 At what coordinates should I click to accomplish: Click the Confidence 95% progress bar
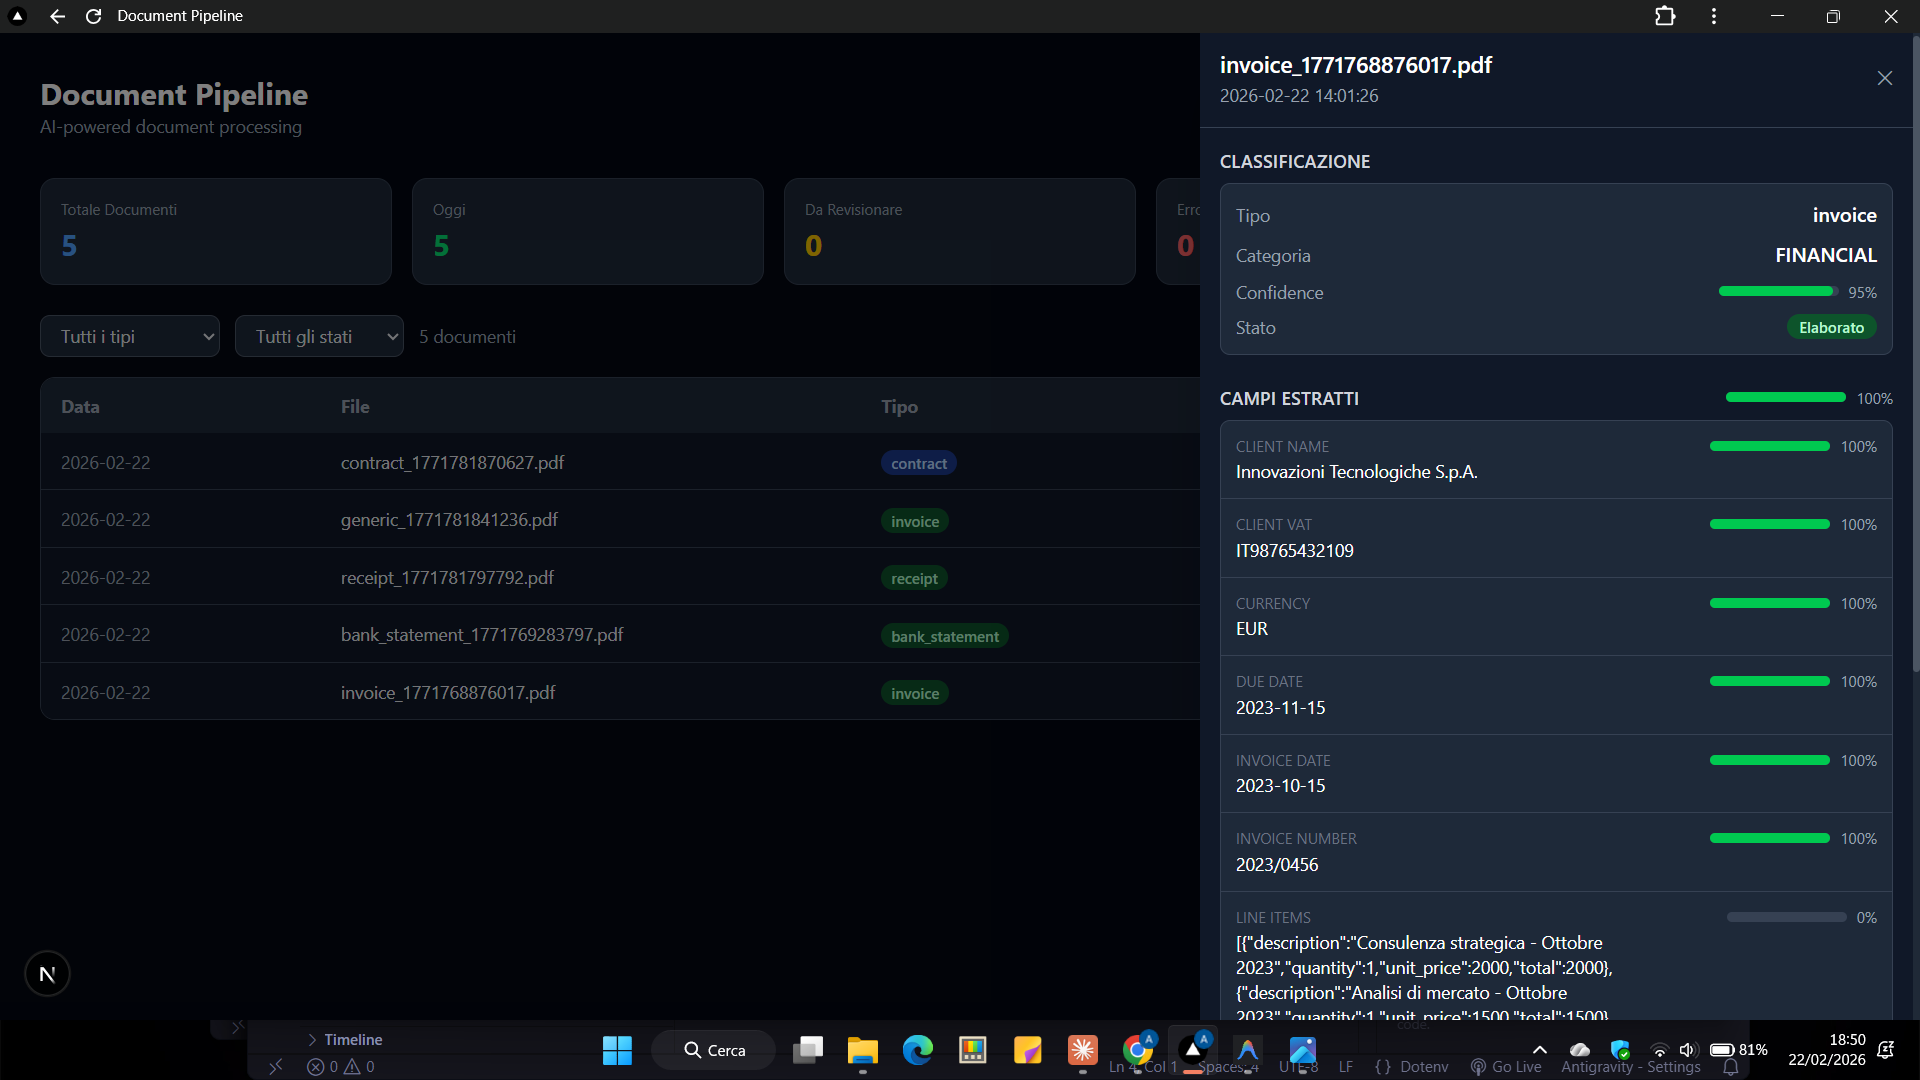pyautogui.click(x=1777, y=292)
